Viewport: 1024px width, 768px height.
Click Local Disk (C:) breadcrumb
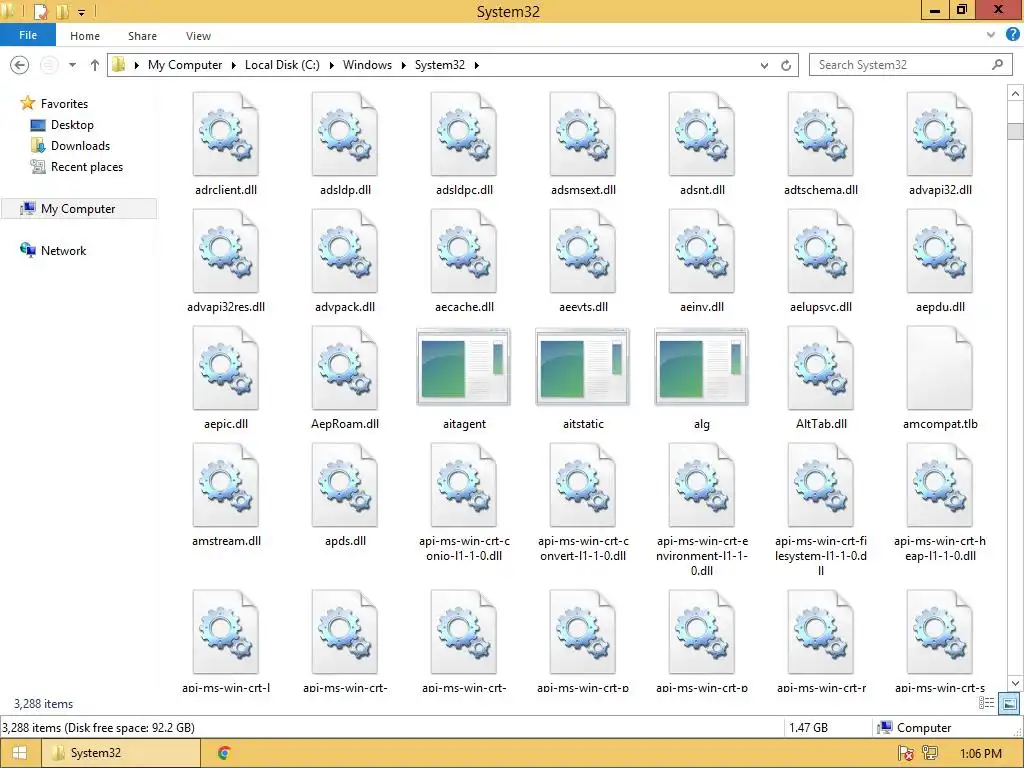282,65
